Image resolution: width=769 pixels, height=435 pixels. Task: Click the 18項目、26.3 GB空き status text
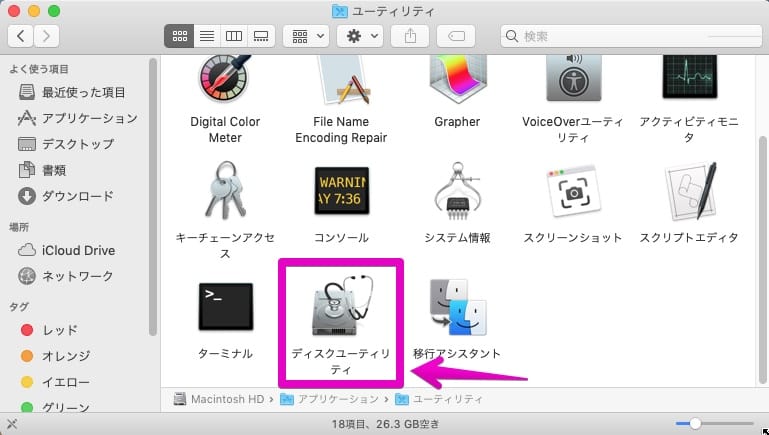click(385, 424)
